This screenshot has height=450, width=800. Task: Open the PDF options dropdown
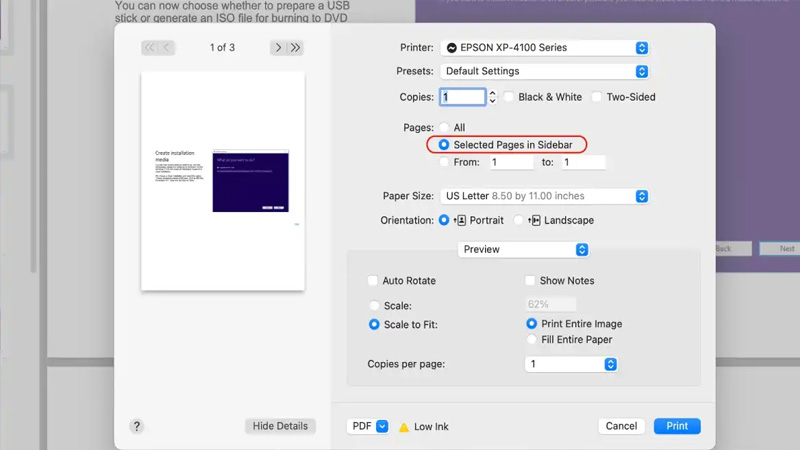[367, 426]
